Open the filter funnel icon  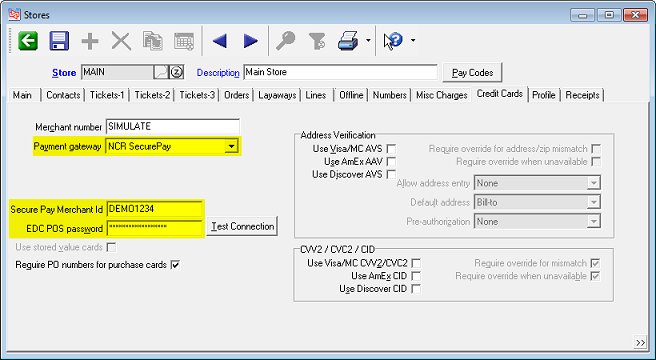pyautogui.click(x=317, y=41)
